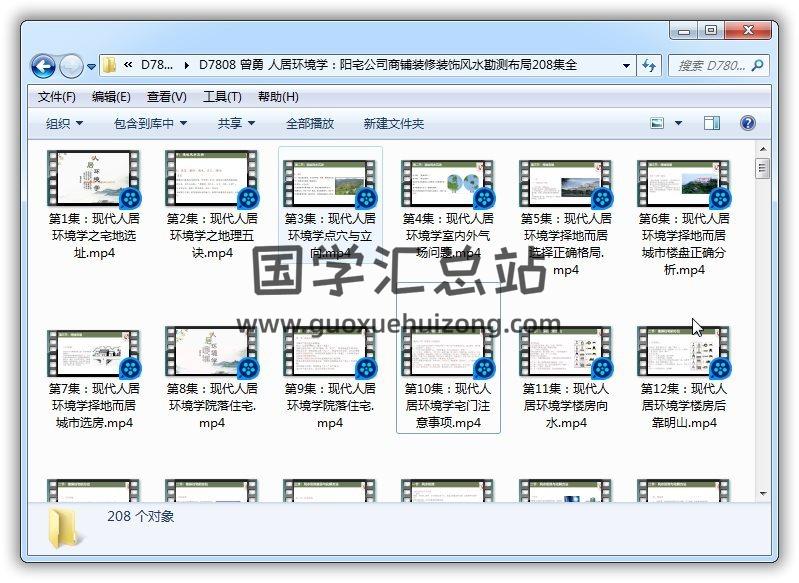The height and width of the screenshot is (583, 799).
Task: Open the 文件(F) menu
Action: click(x=57, y=96)
